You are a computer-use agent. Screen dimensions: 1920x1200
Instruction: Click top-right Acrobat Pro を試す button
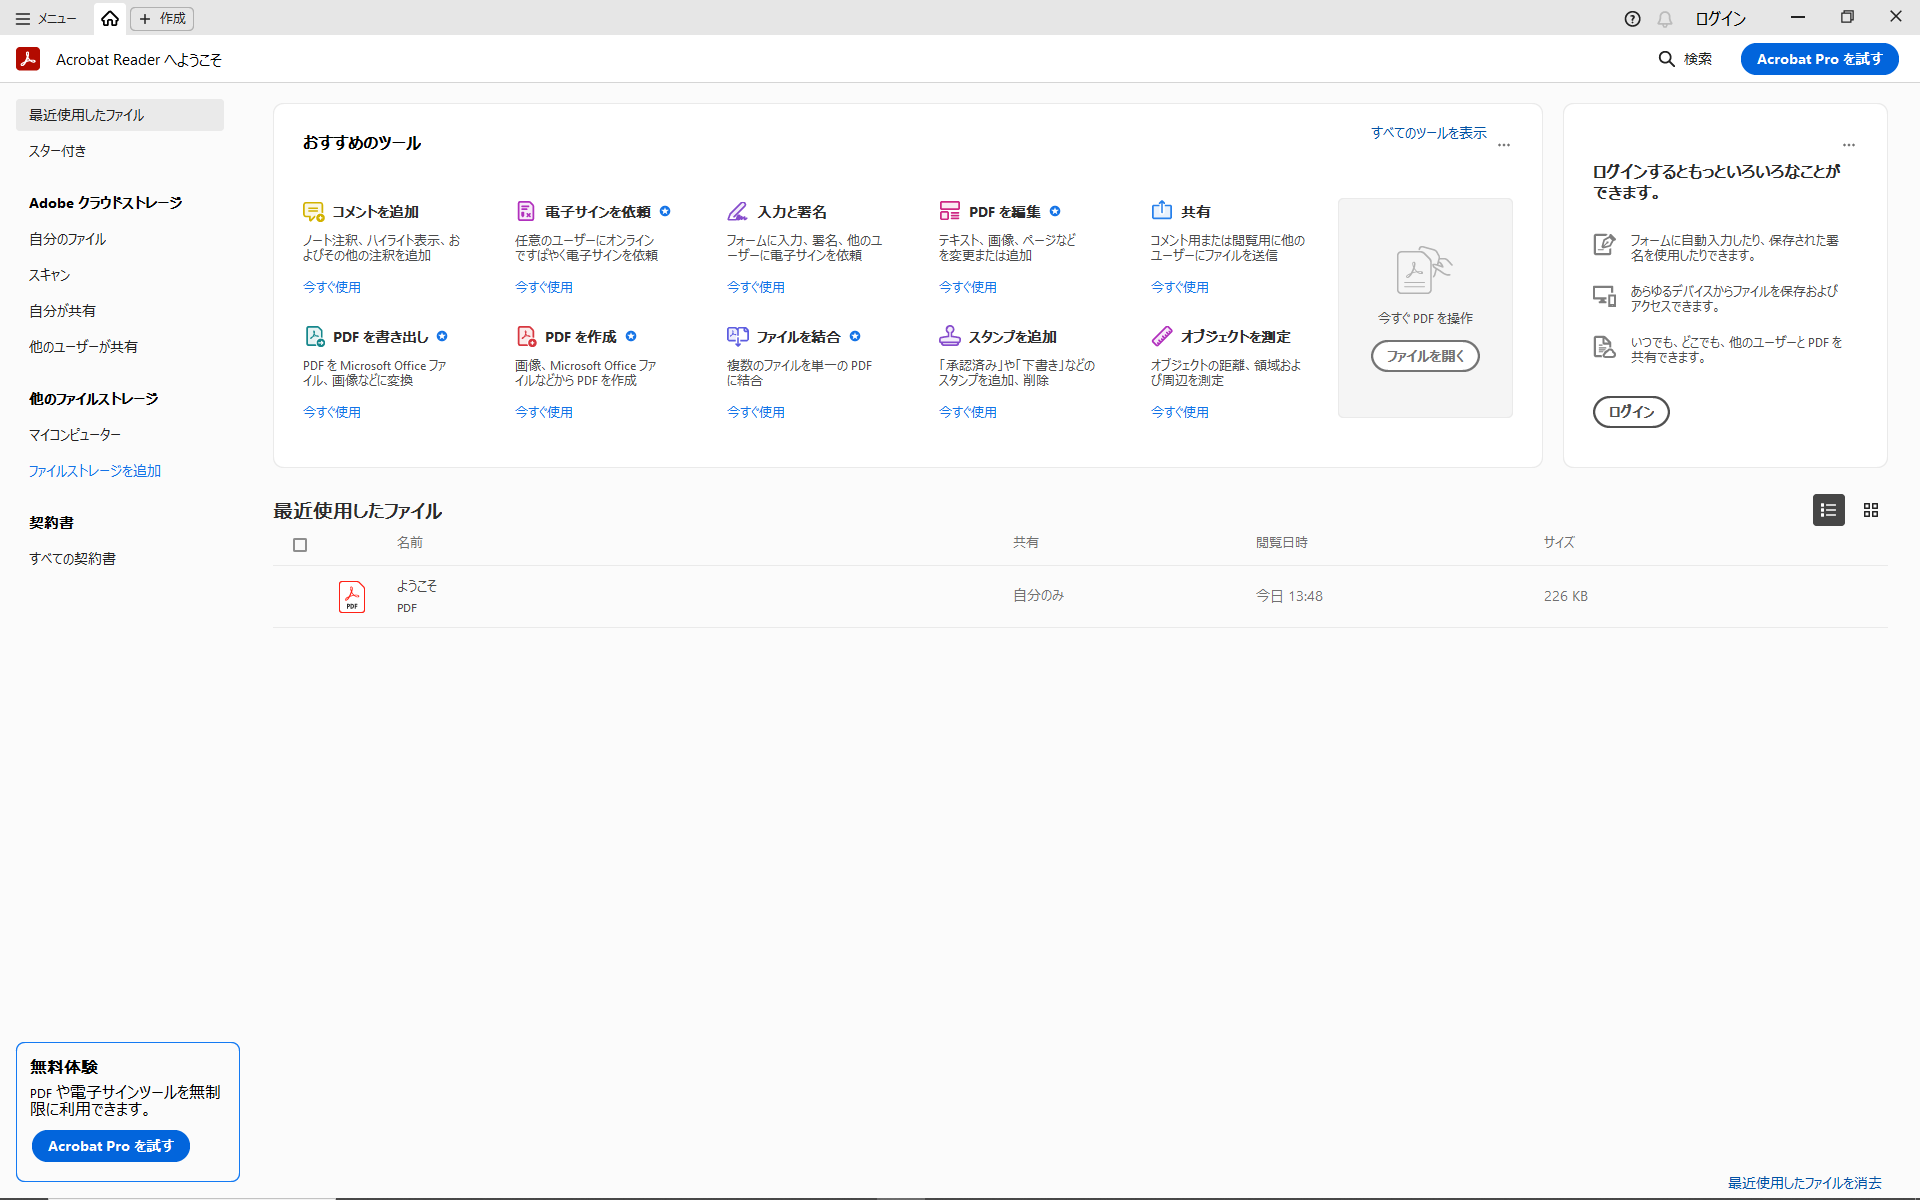coord(1819,59)
